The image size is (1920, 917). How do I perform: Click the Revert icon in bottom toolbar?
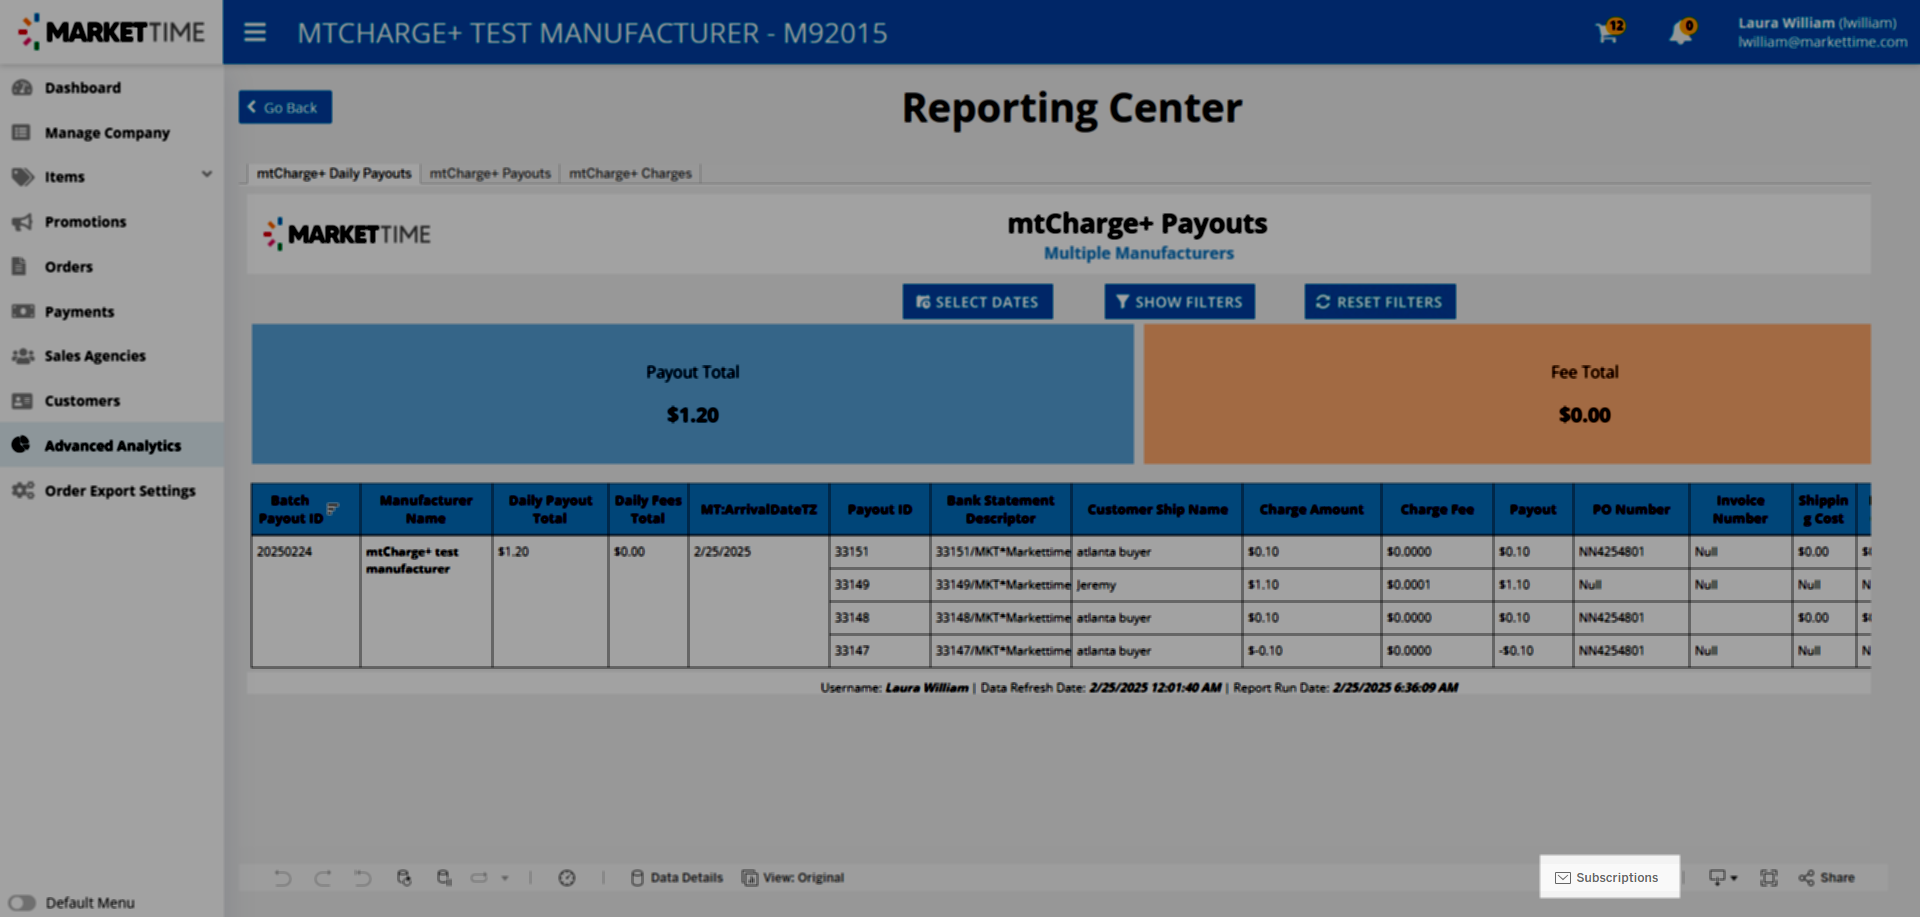(x=362, y=878)
